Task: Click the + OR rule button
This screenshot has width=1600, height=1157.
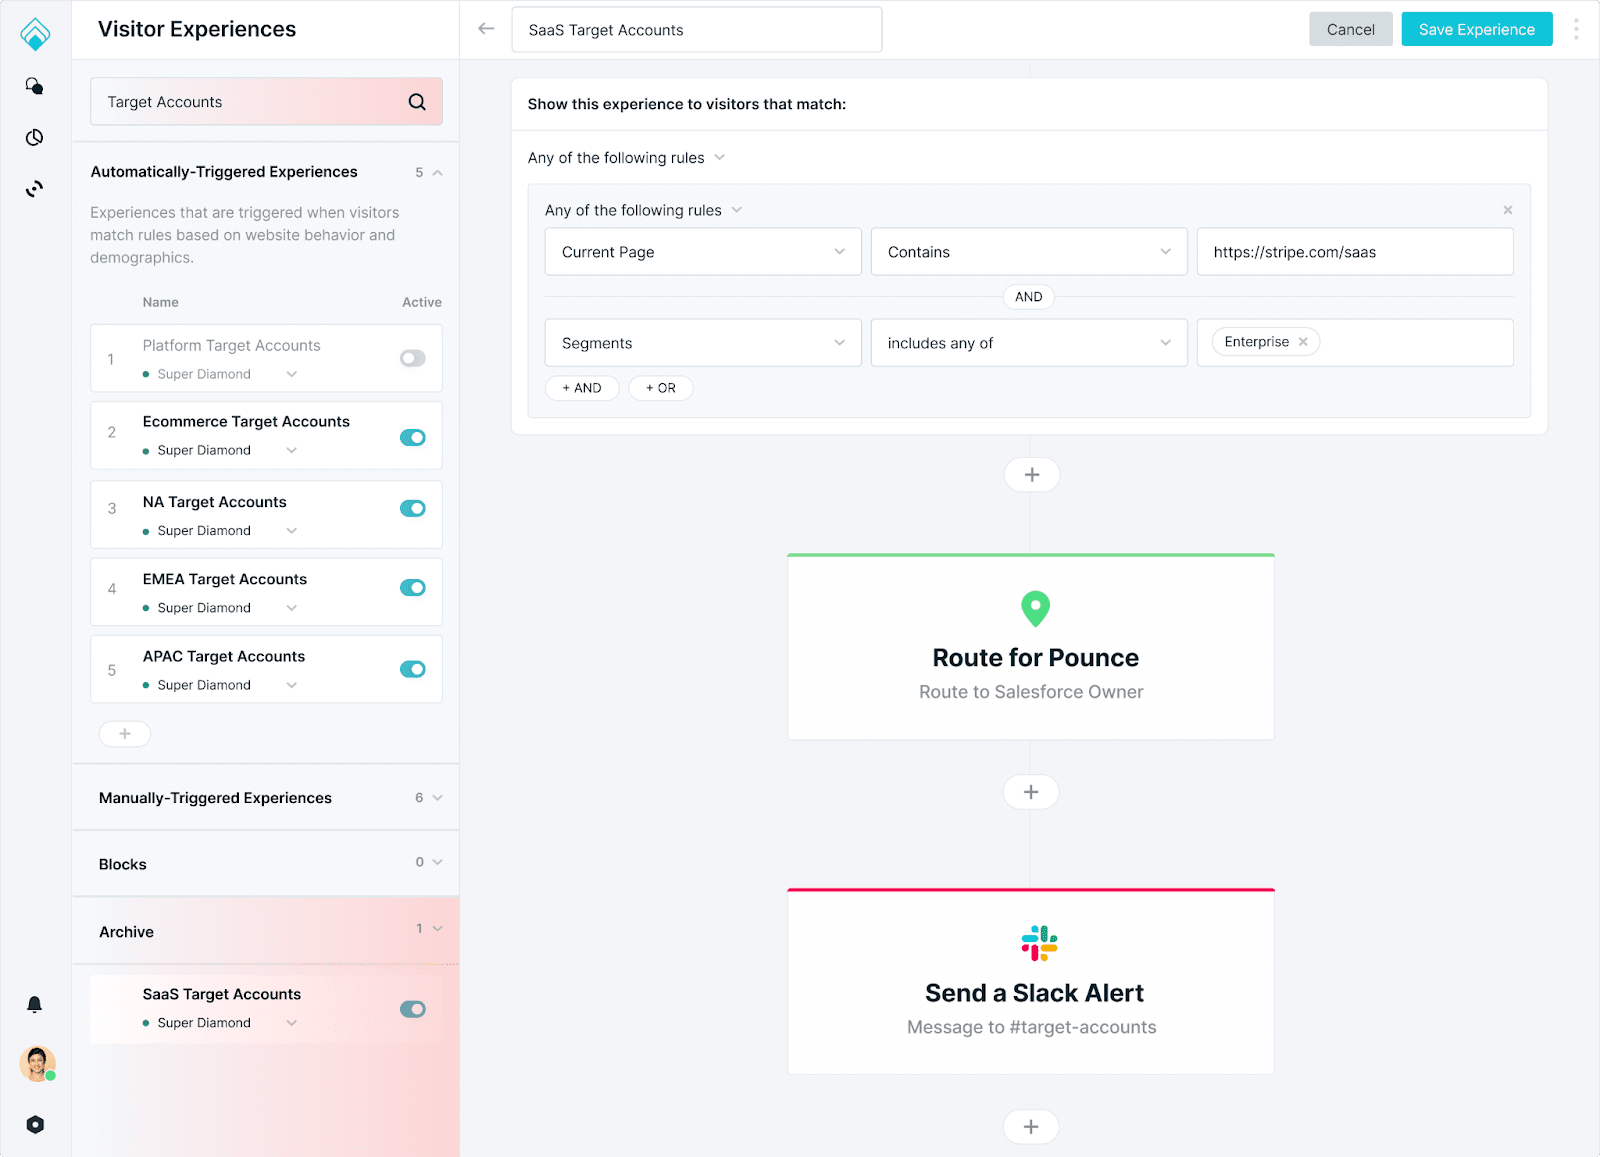Action: pos(661,388)
